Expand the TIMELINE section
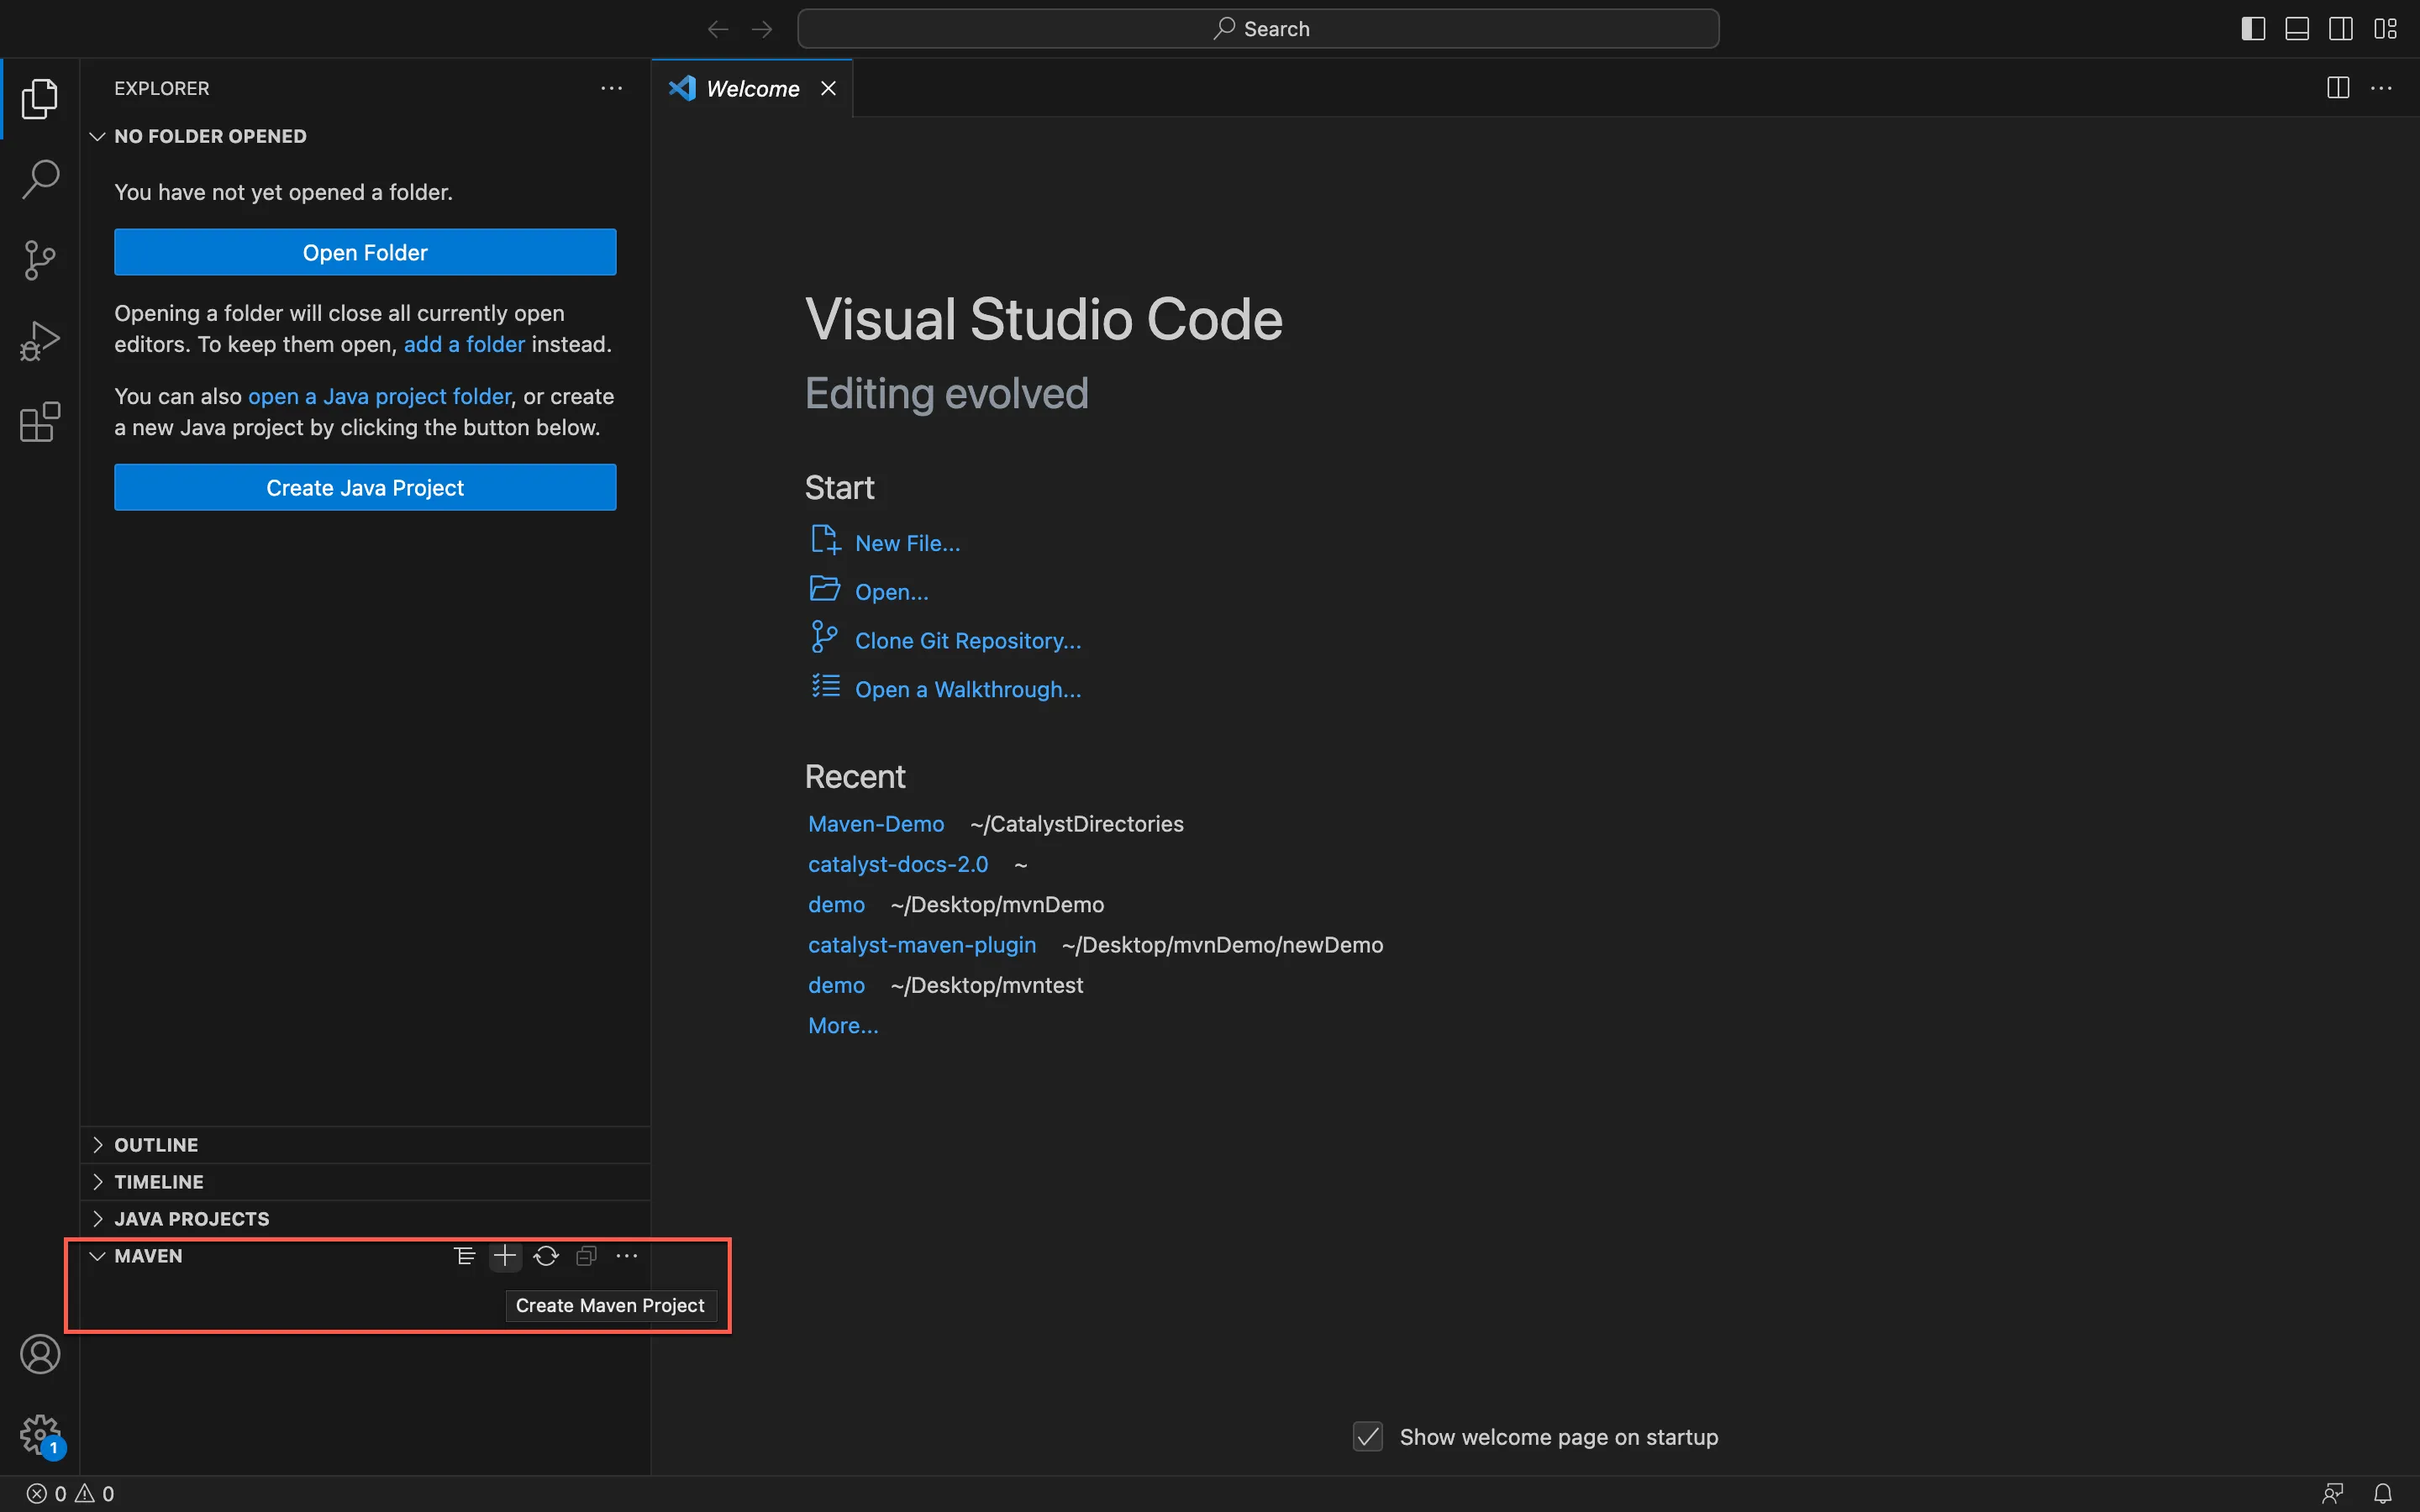The width and height of the screenshot is (2420, 1512). coord(365,1182)
